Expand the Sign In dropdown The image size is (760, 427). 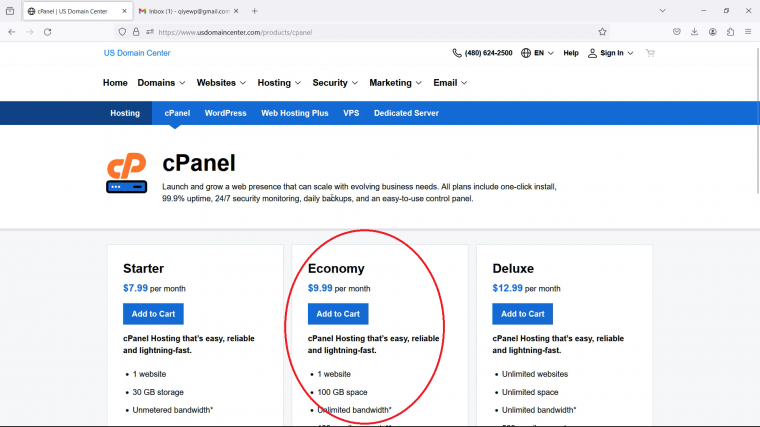(611, 53)
